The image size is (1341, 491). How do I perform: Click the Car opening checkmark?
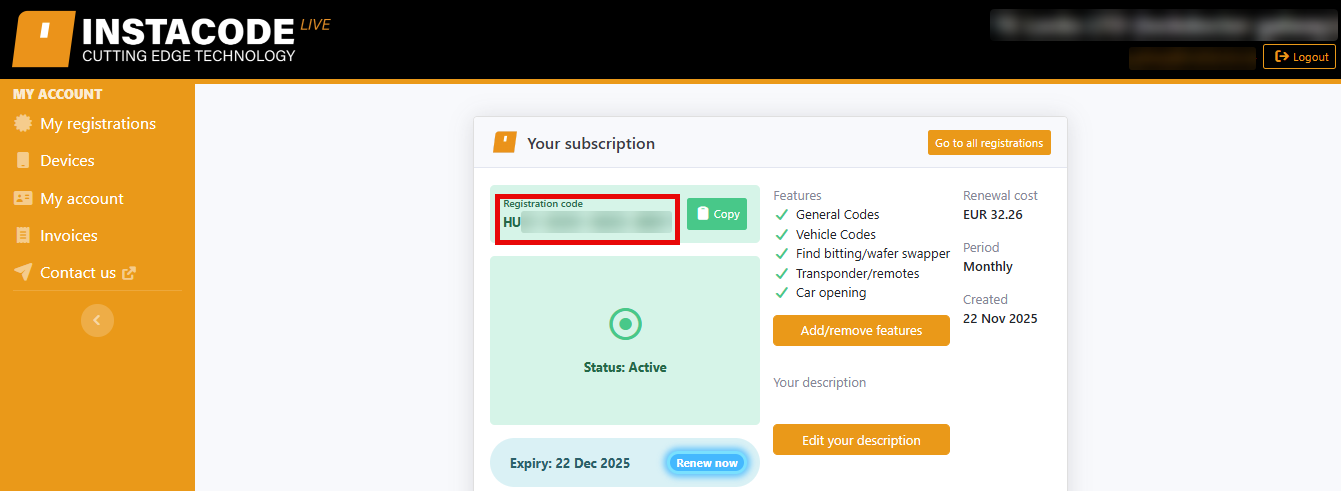782,293
